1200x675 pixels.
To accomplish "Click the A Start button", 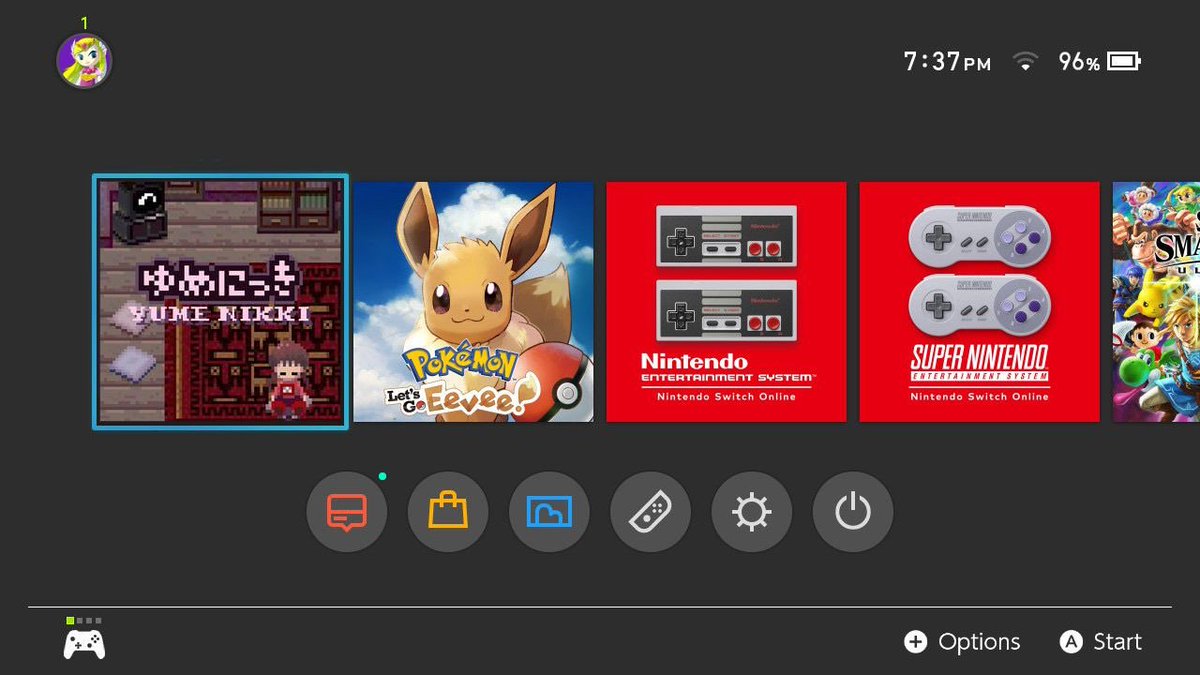I will click(1100, 642).
